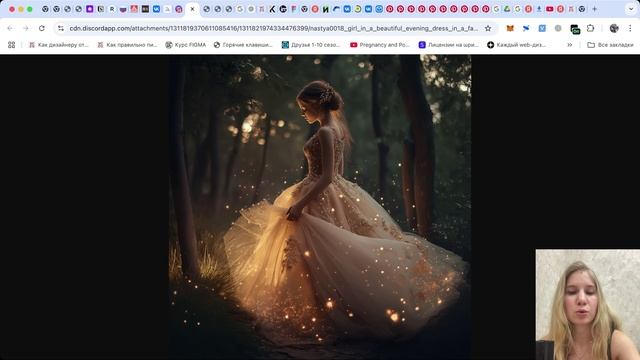The height and width of the screenshot is (360, 640).
Task: Switch to the blue download-arrow tab
Action: click(539, 9)
